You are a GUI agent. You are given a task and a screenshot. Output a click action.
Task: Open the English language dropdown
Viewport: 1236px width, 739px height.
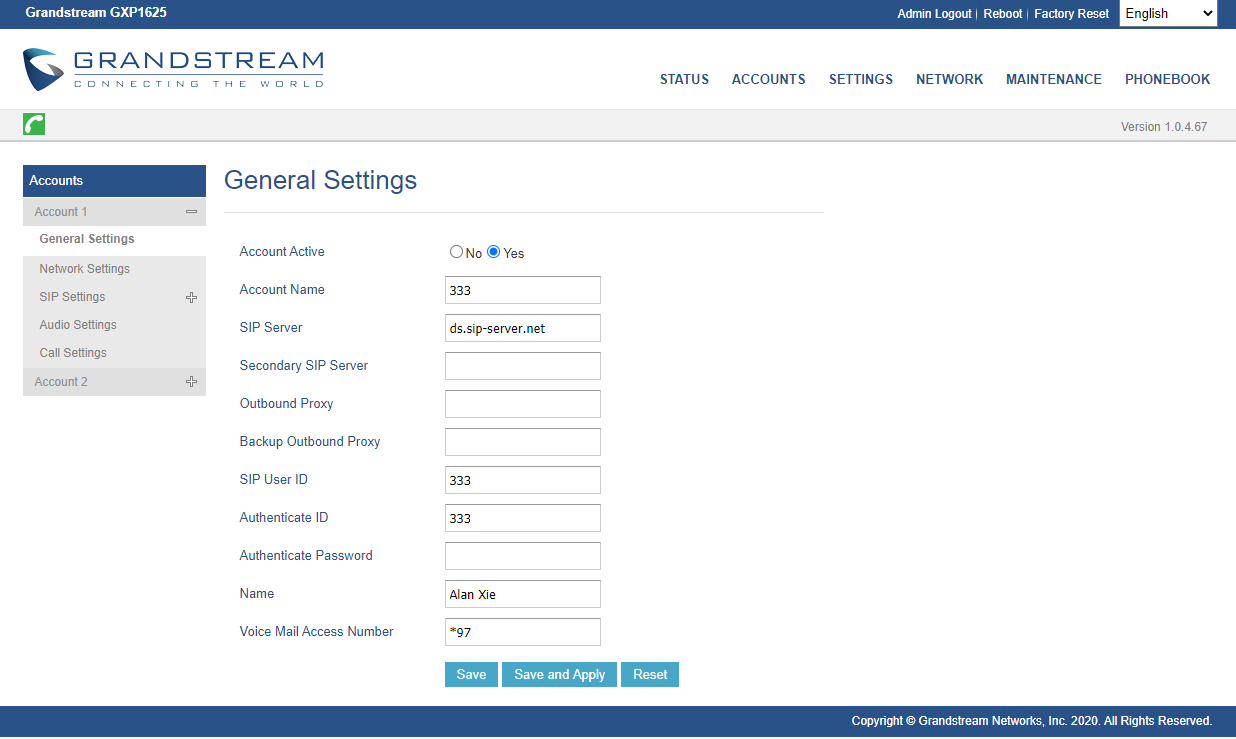tap(1167, 14)
